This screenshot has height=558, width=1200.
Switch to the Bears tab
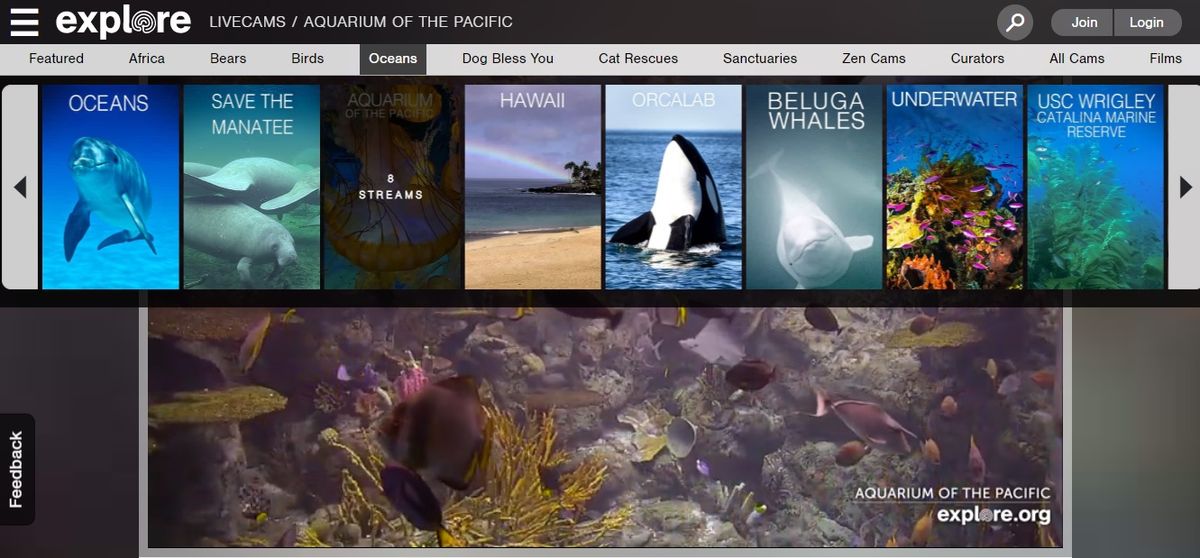[x=228, y=58]
